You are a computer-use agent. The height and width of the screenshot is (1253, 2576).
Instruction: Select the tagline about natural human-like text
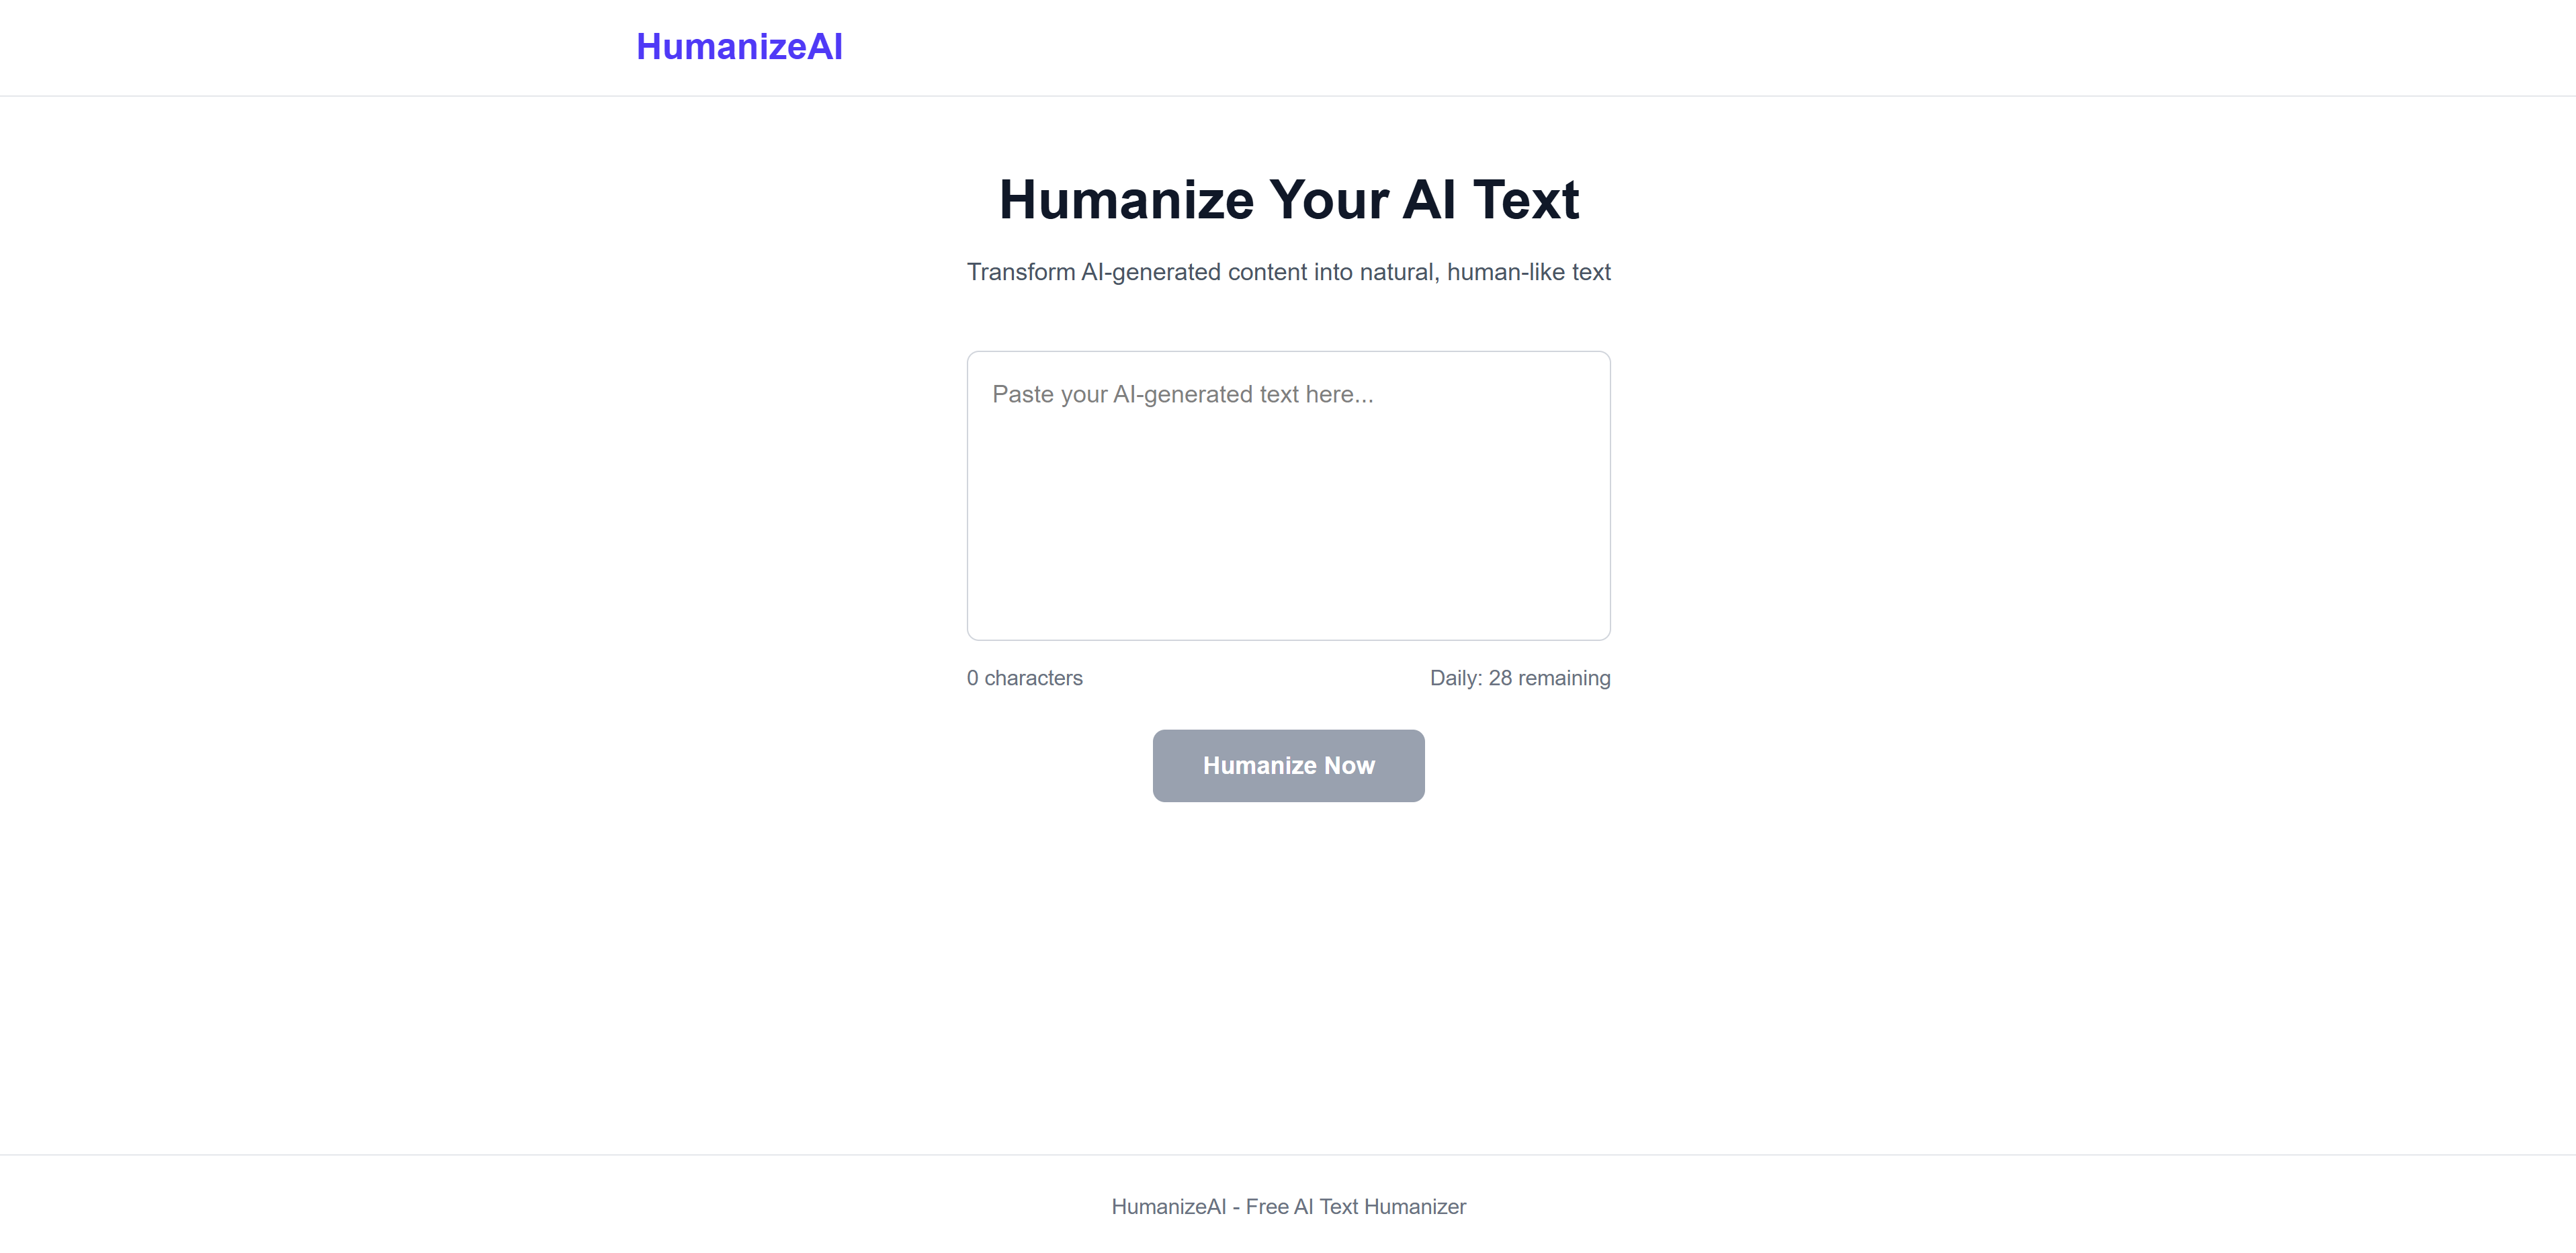tap(1288, 271)
